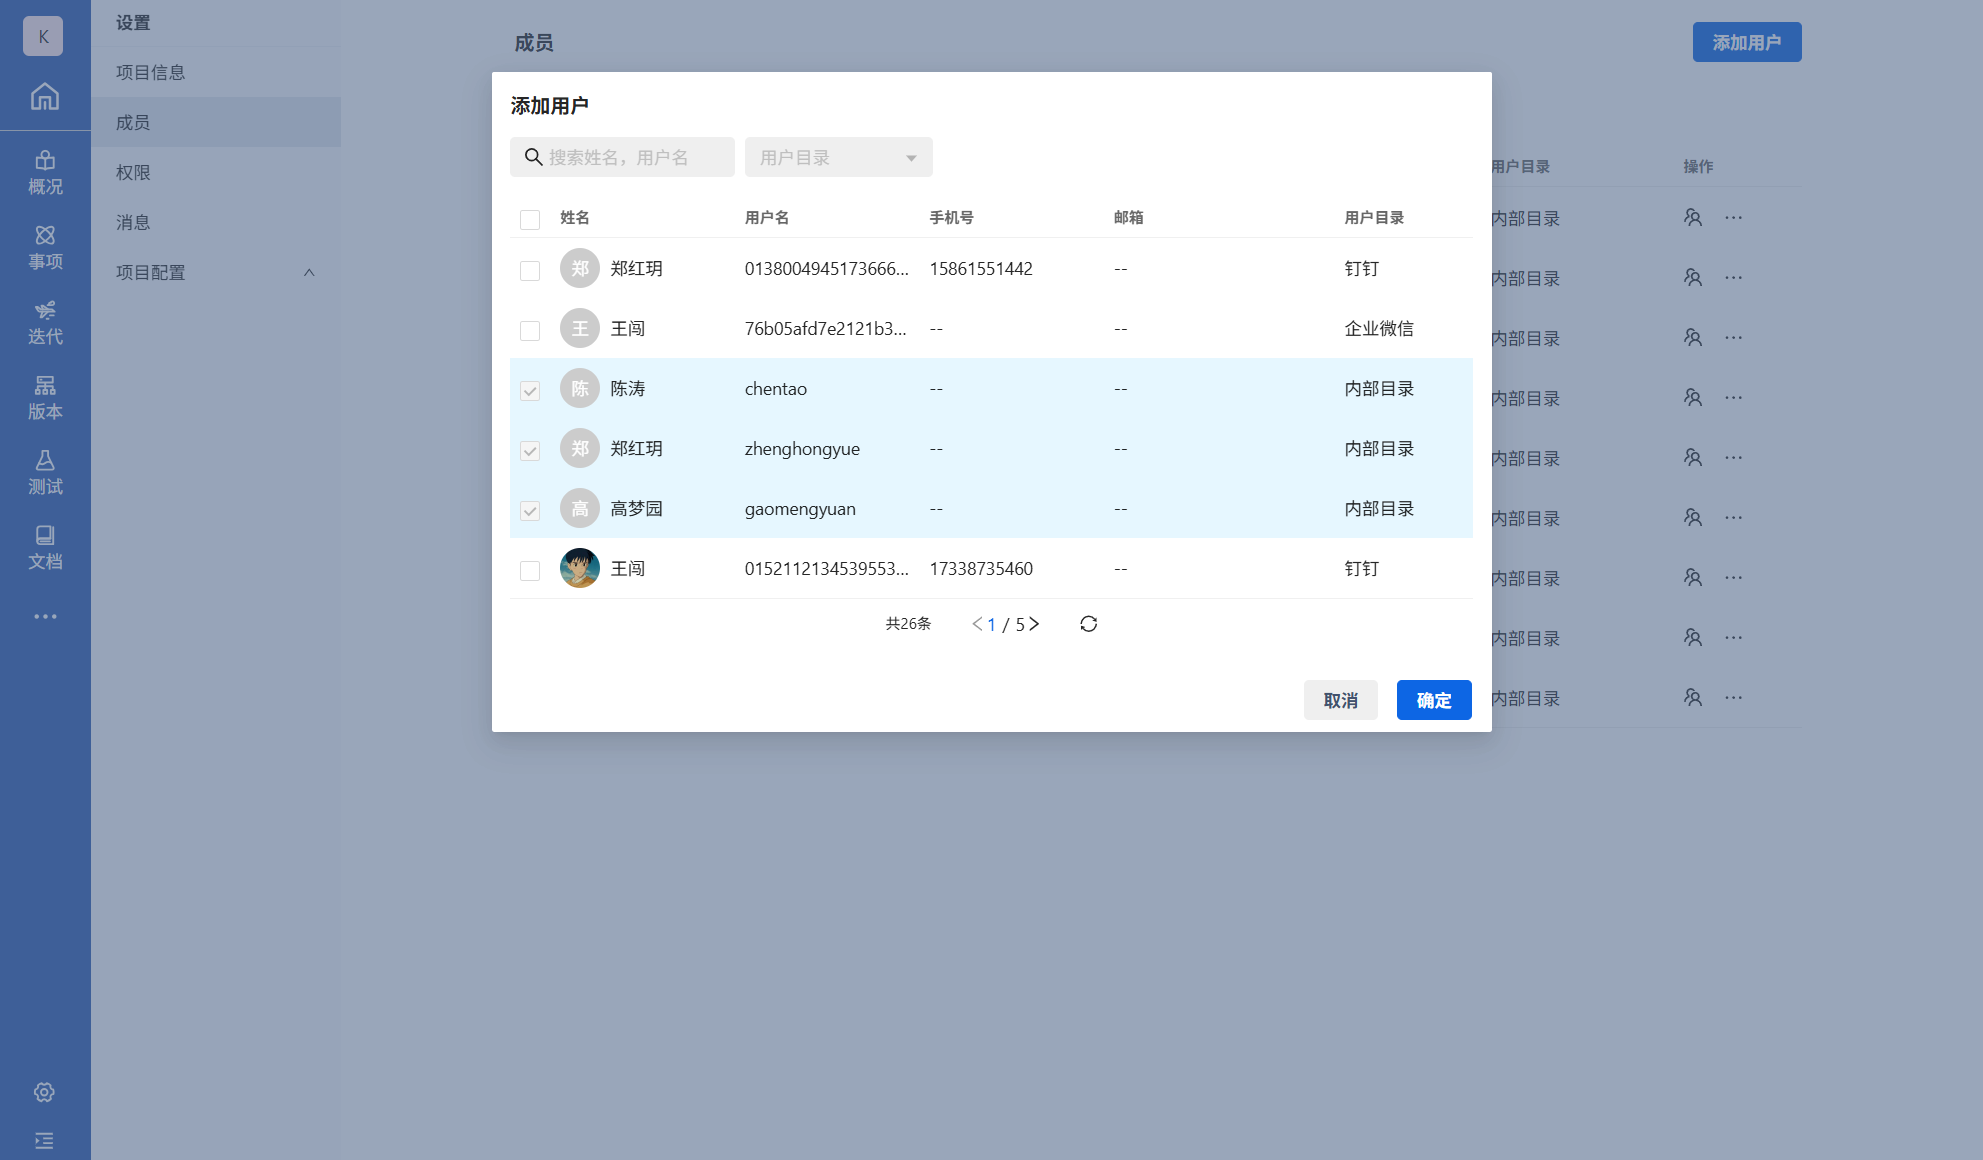Toggle the select-all checkbox in the table header
This screenshot has height=1160, width=1983.
[530, 219]
